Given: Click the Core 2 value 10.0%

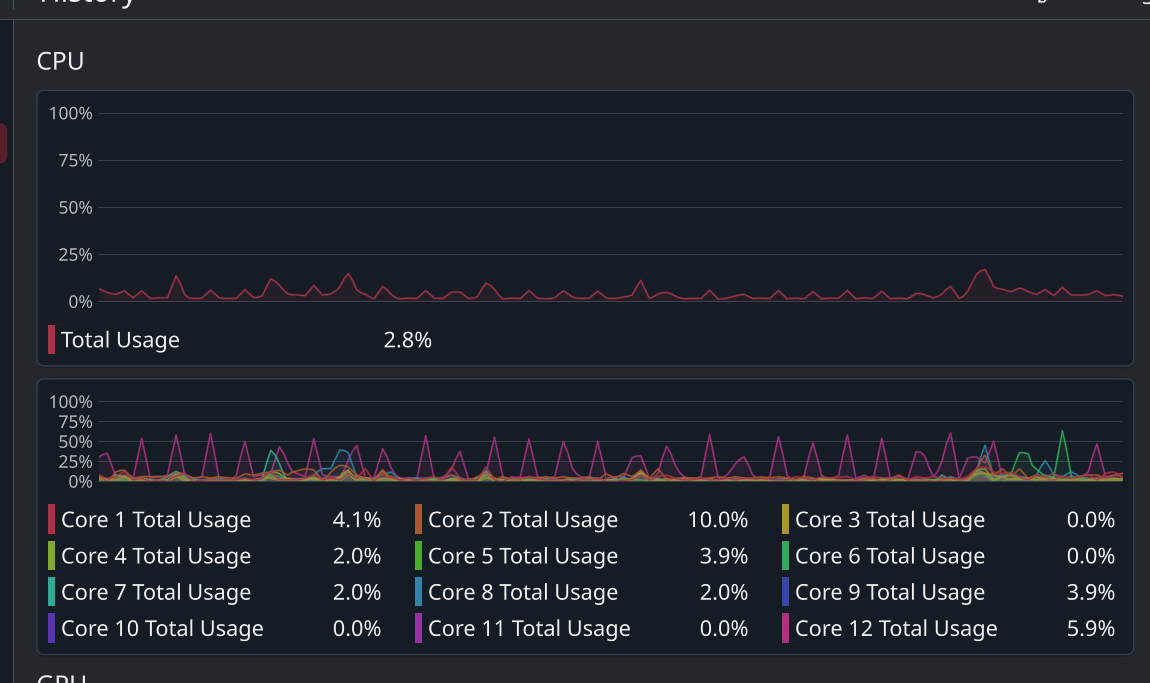Looking at the screenshot, I should tap(718, 520).
